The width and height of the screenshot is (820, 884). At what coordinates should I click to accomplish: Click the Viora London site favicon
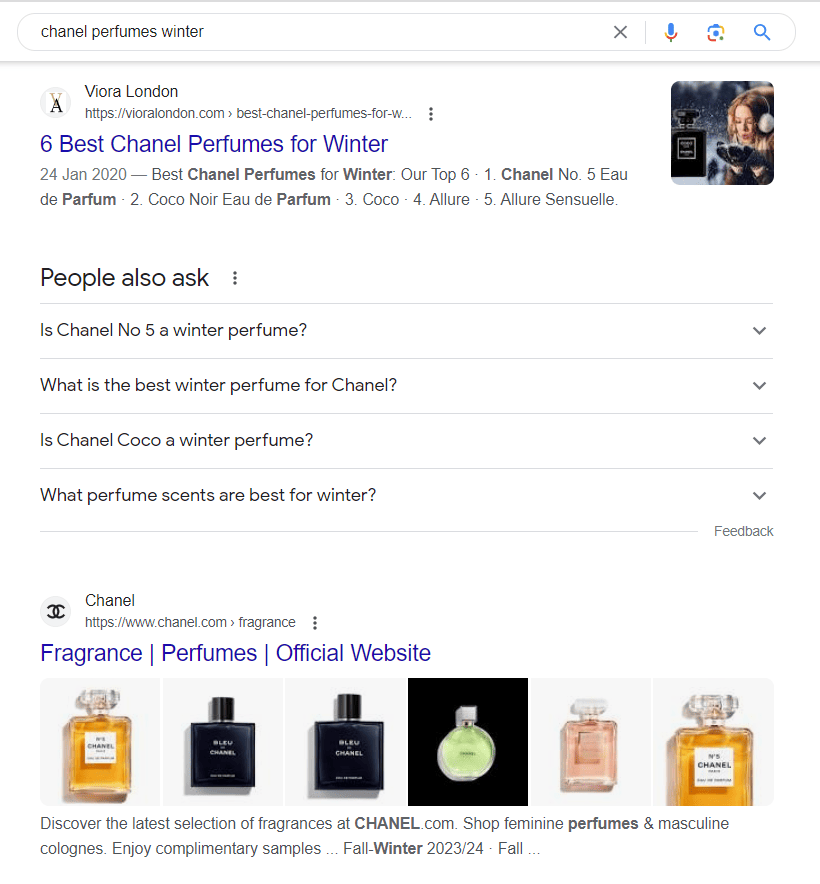(56, 102)
